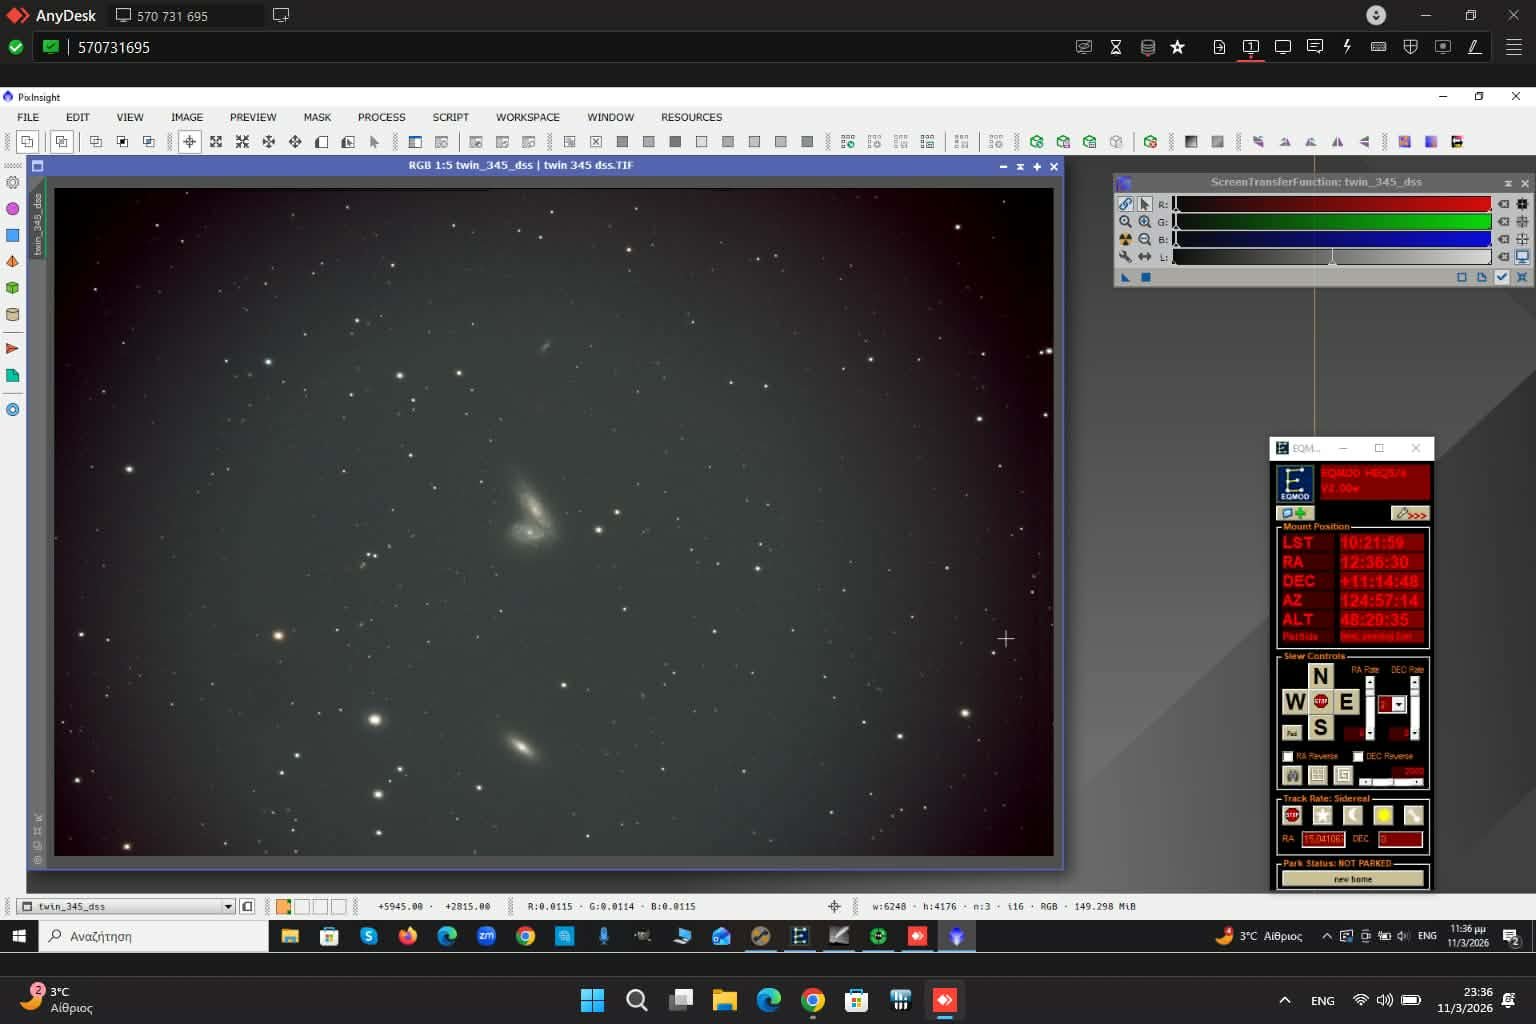
Task: Open the slew rate preset dropdown
Action: [x=1398, y=705]
